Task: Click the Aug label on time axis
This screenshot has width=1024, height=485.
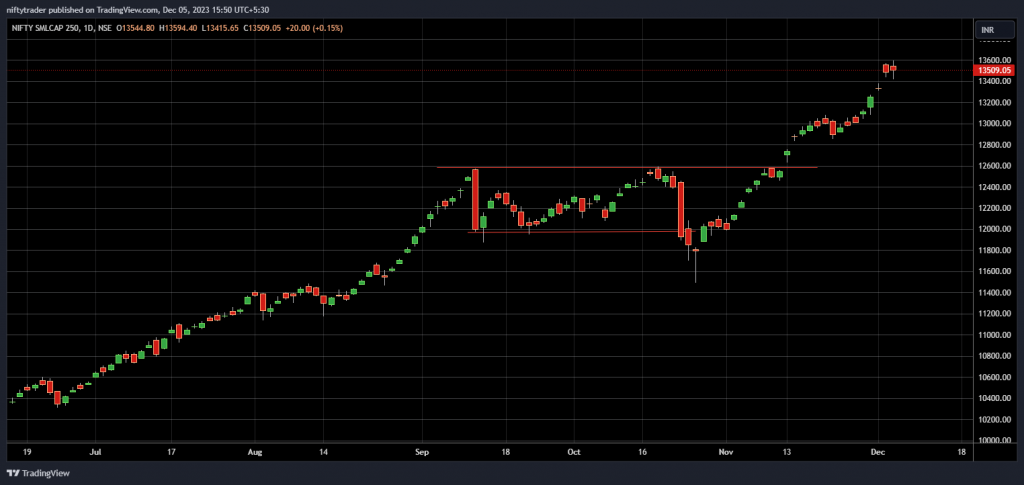Action: pyautogui.click(x=255, y=451)
